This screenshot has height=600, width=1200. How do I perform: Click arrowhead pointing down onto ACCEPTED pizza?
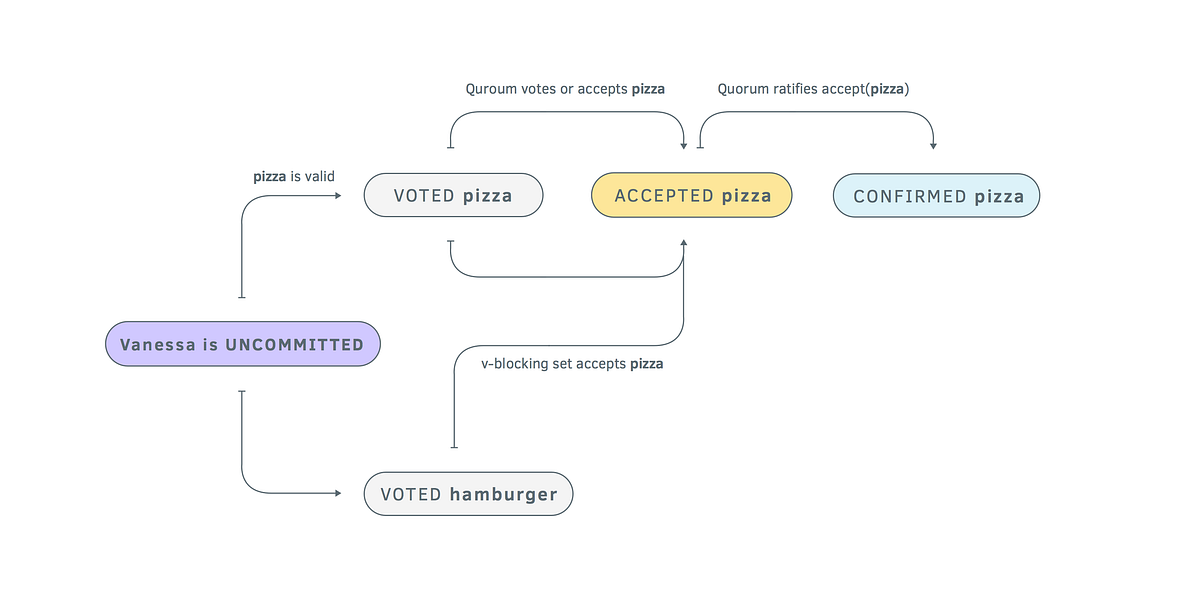point(684,146)
